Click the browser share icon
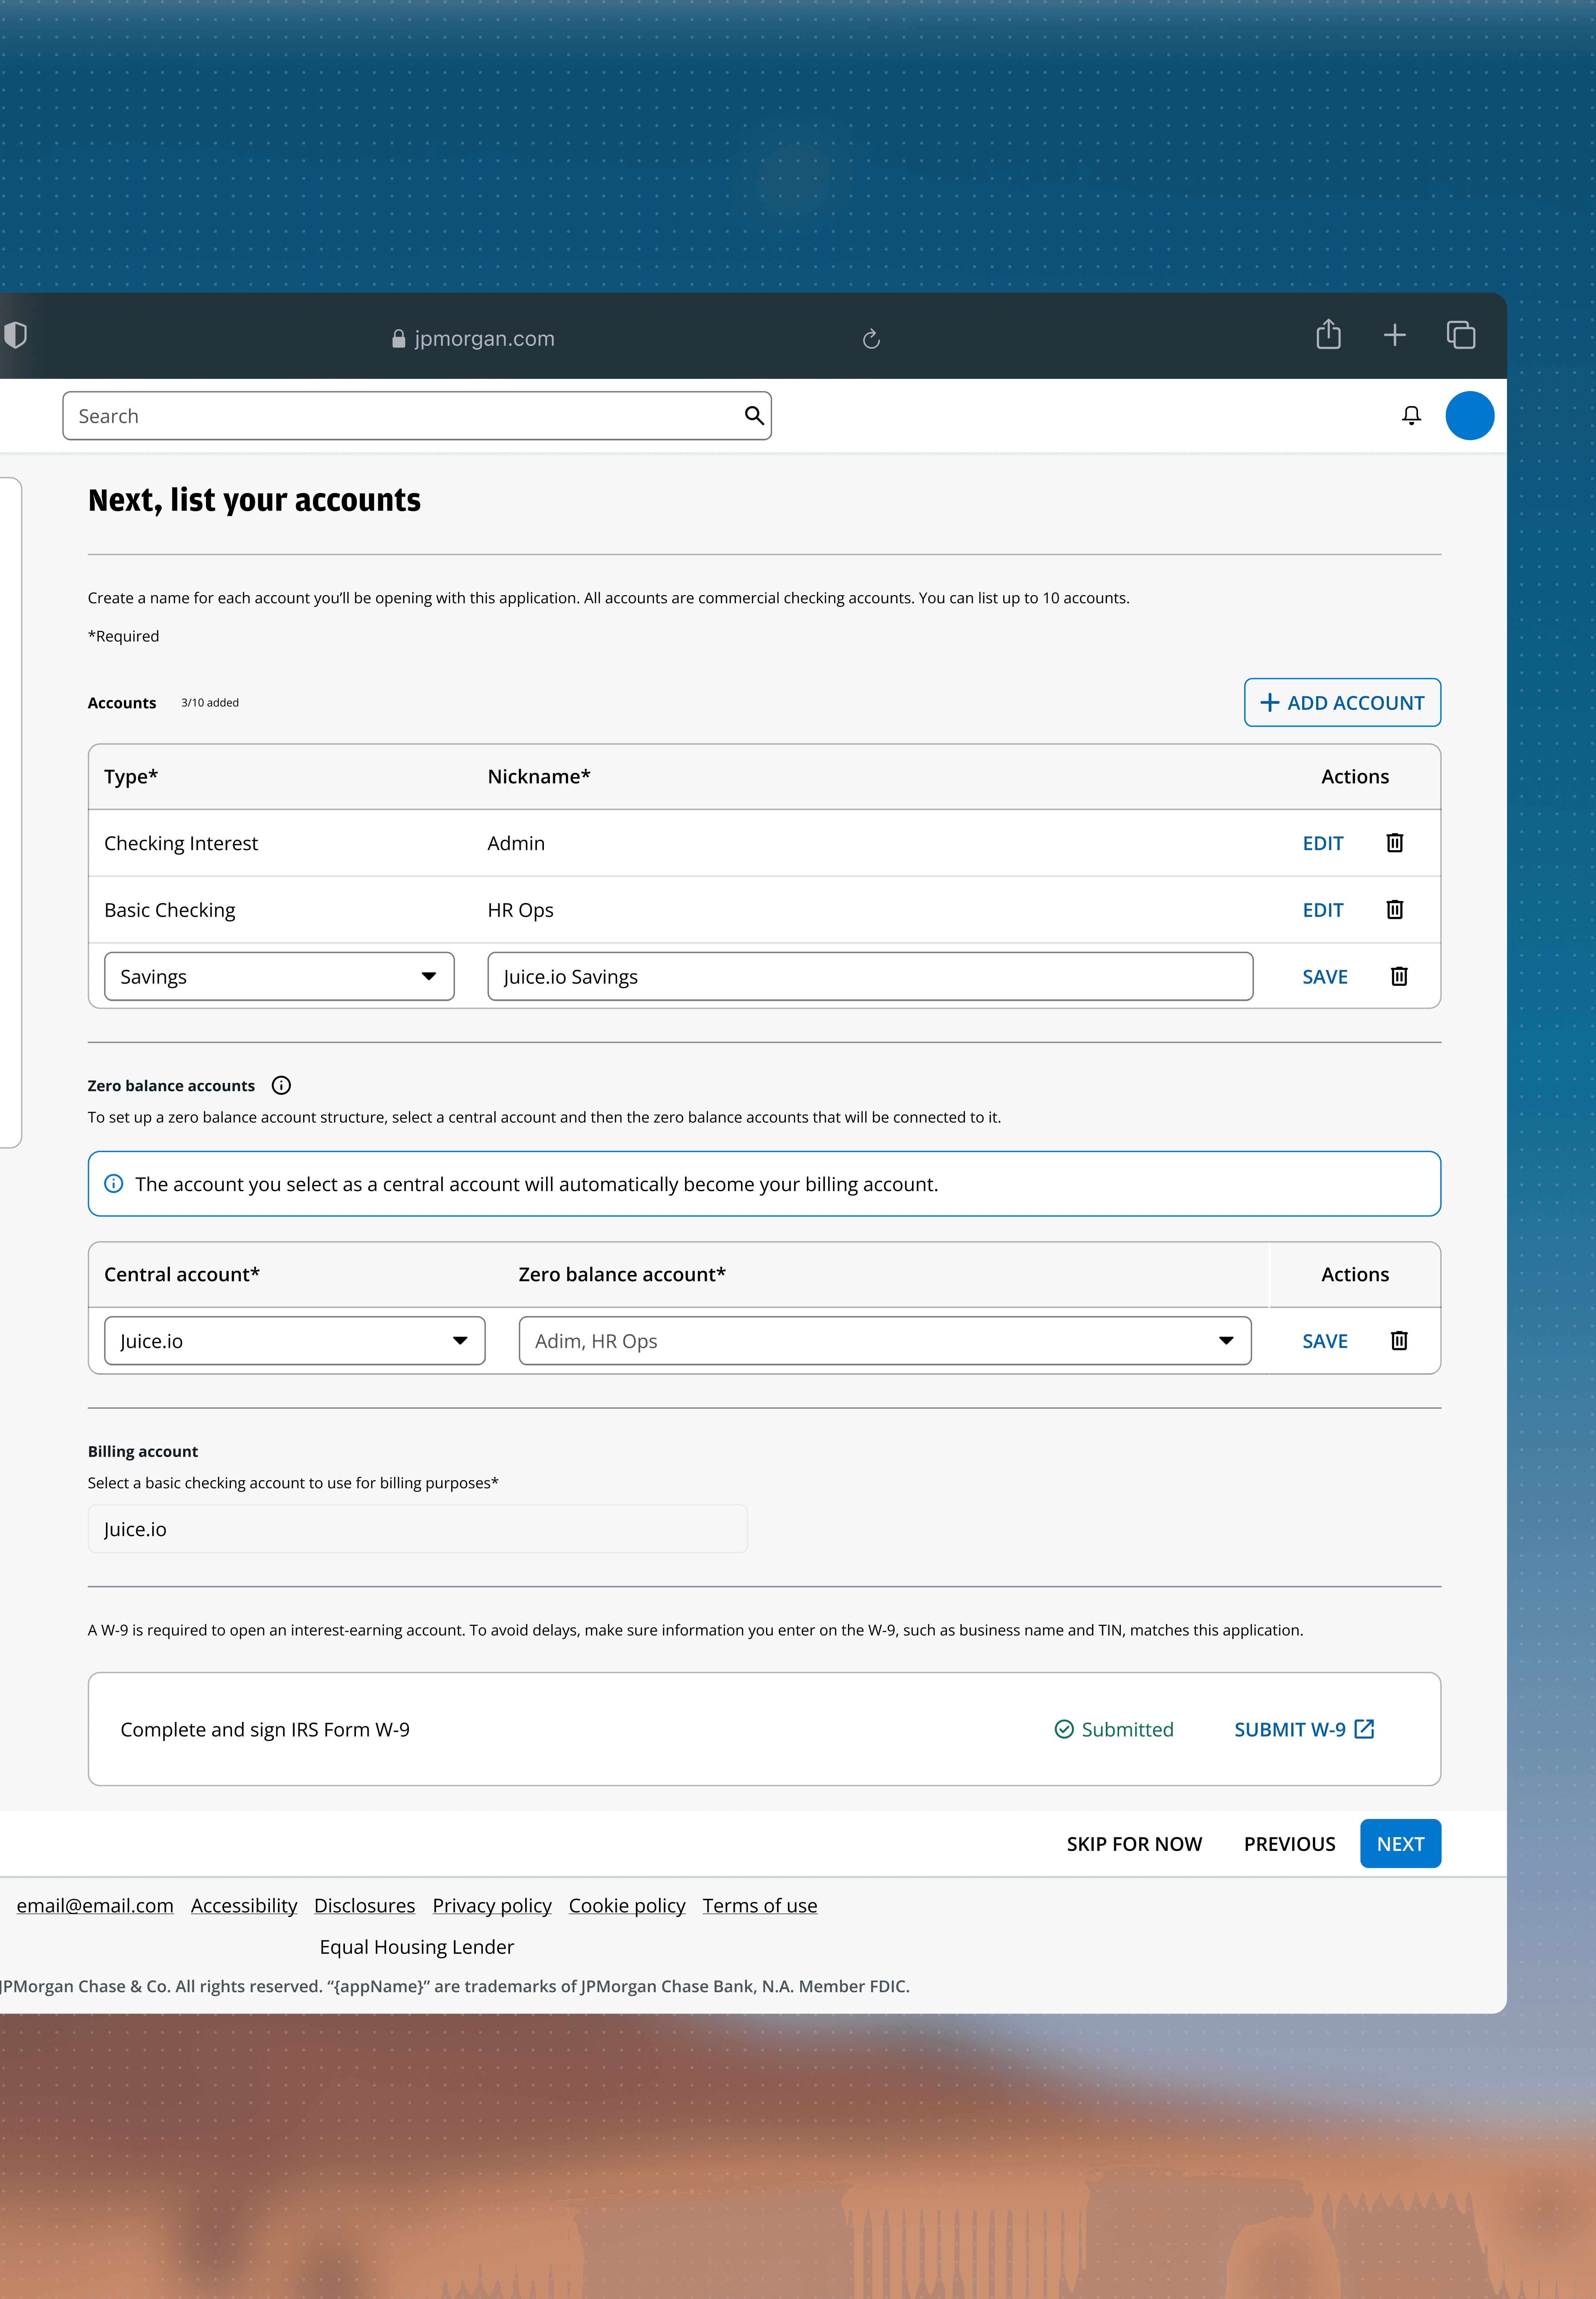 click(x=1327, y=335)
